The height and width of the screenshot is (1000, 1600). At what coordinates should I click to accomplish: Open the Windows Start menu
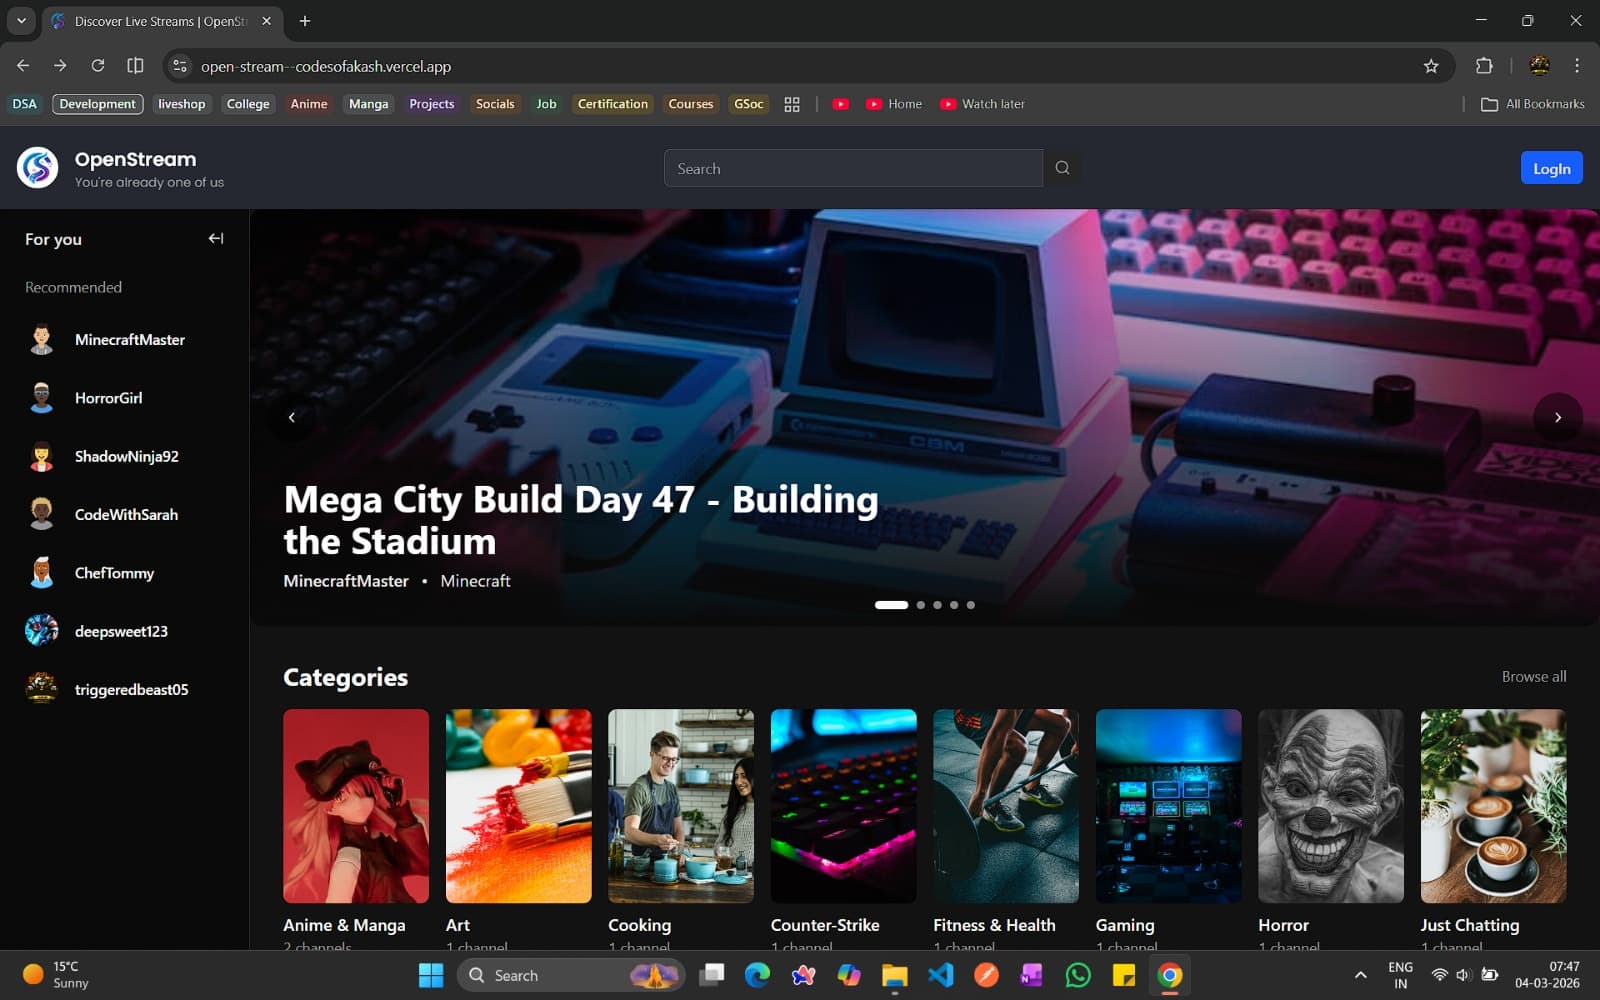(x=431, y=975)
